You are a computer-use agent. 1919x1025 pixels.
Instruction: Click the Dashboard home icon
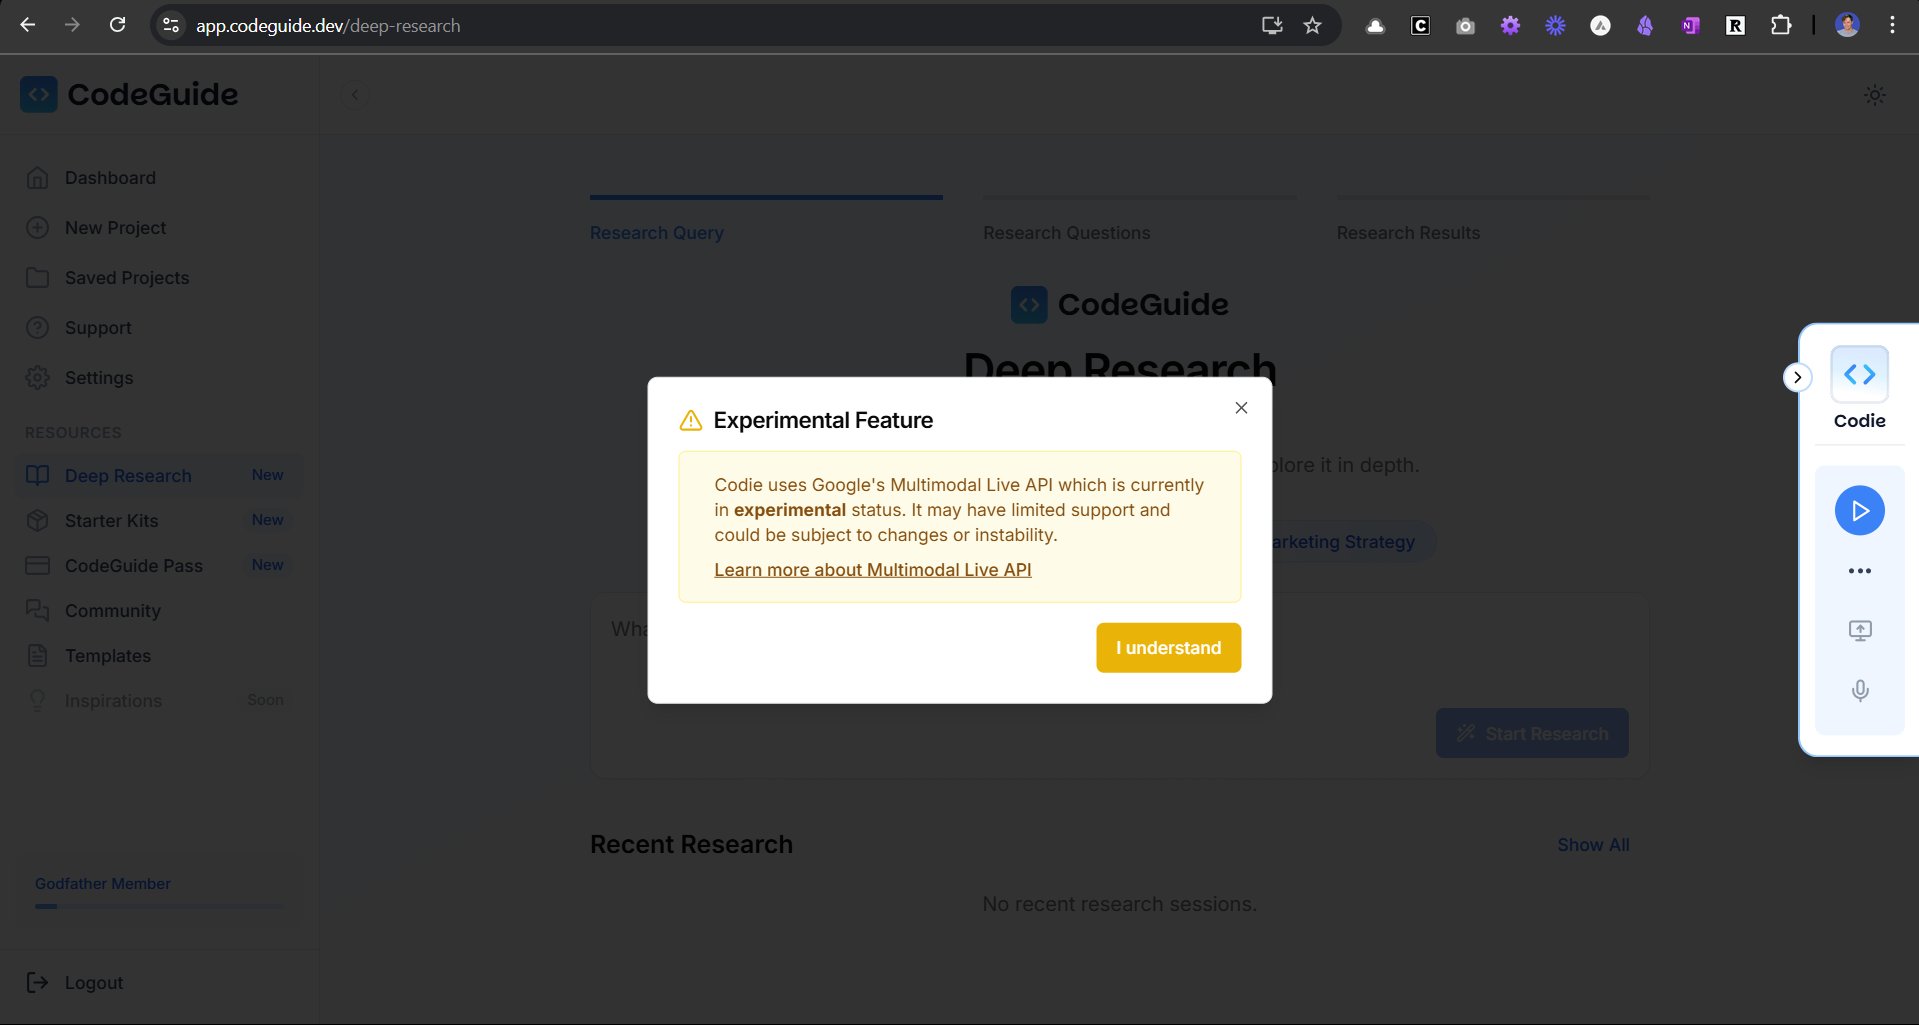(x=38, y=178)
